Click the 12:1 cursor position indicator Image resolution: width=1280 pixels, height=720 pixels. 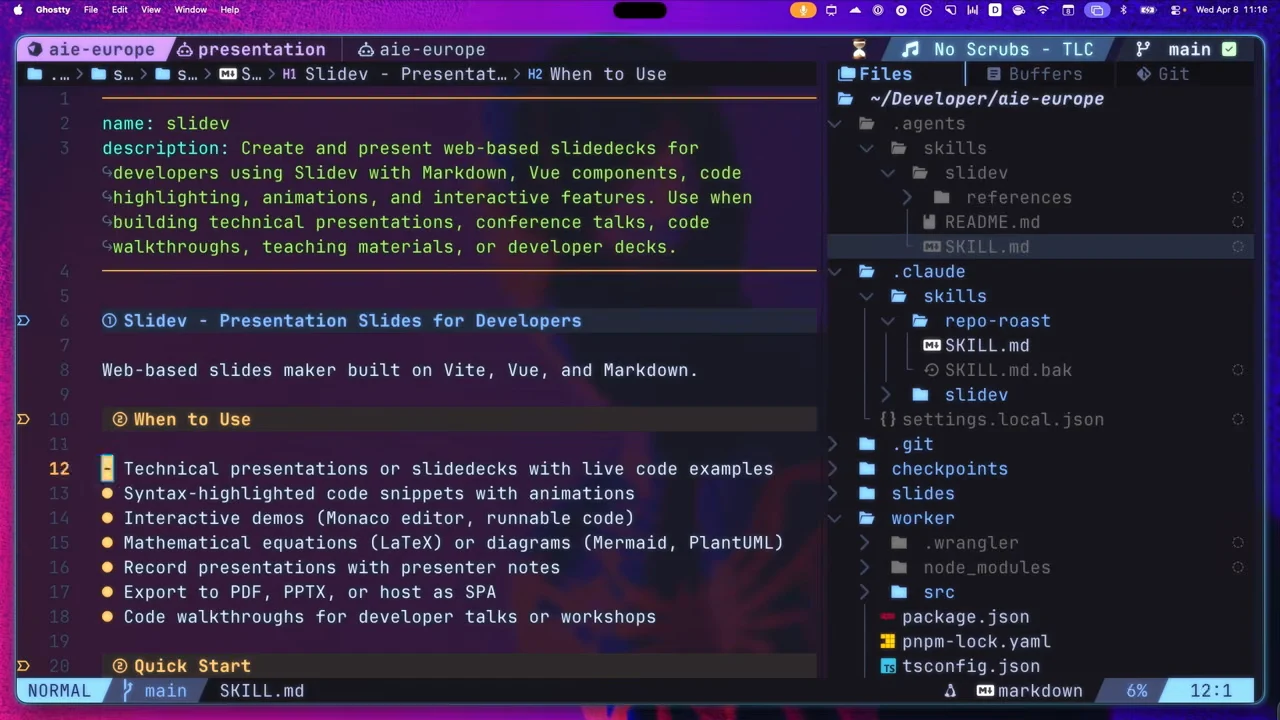click(1211, 691)
